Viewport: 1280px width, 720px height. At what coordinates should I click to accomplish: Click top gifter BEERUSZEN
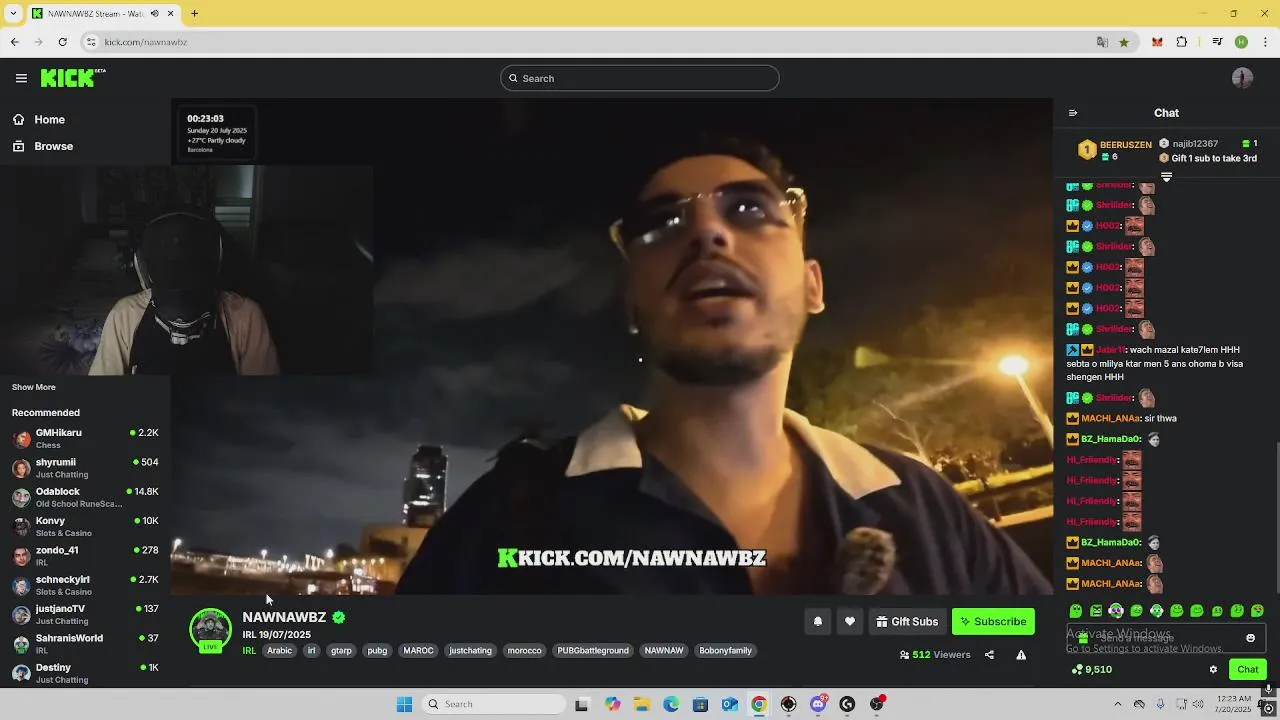pos(1125,145)
